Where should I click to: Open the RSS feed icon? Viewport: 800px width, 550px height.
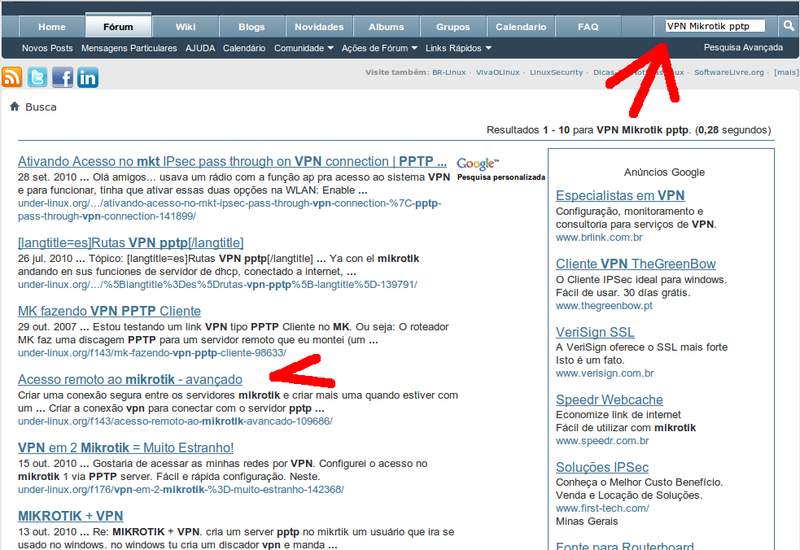pyautogui.click(x=12, y=78)
